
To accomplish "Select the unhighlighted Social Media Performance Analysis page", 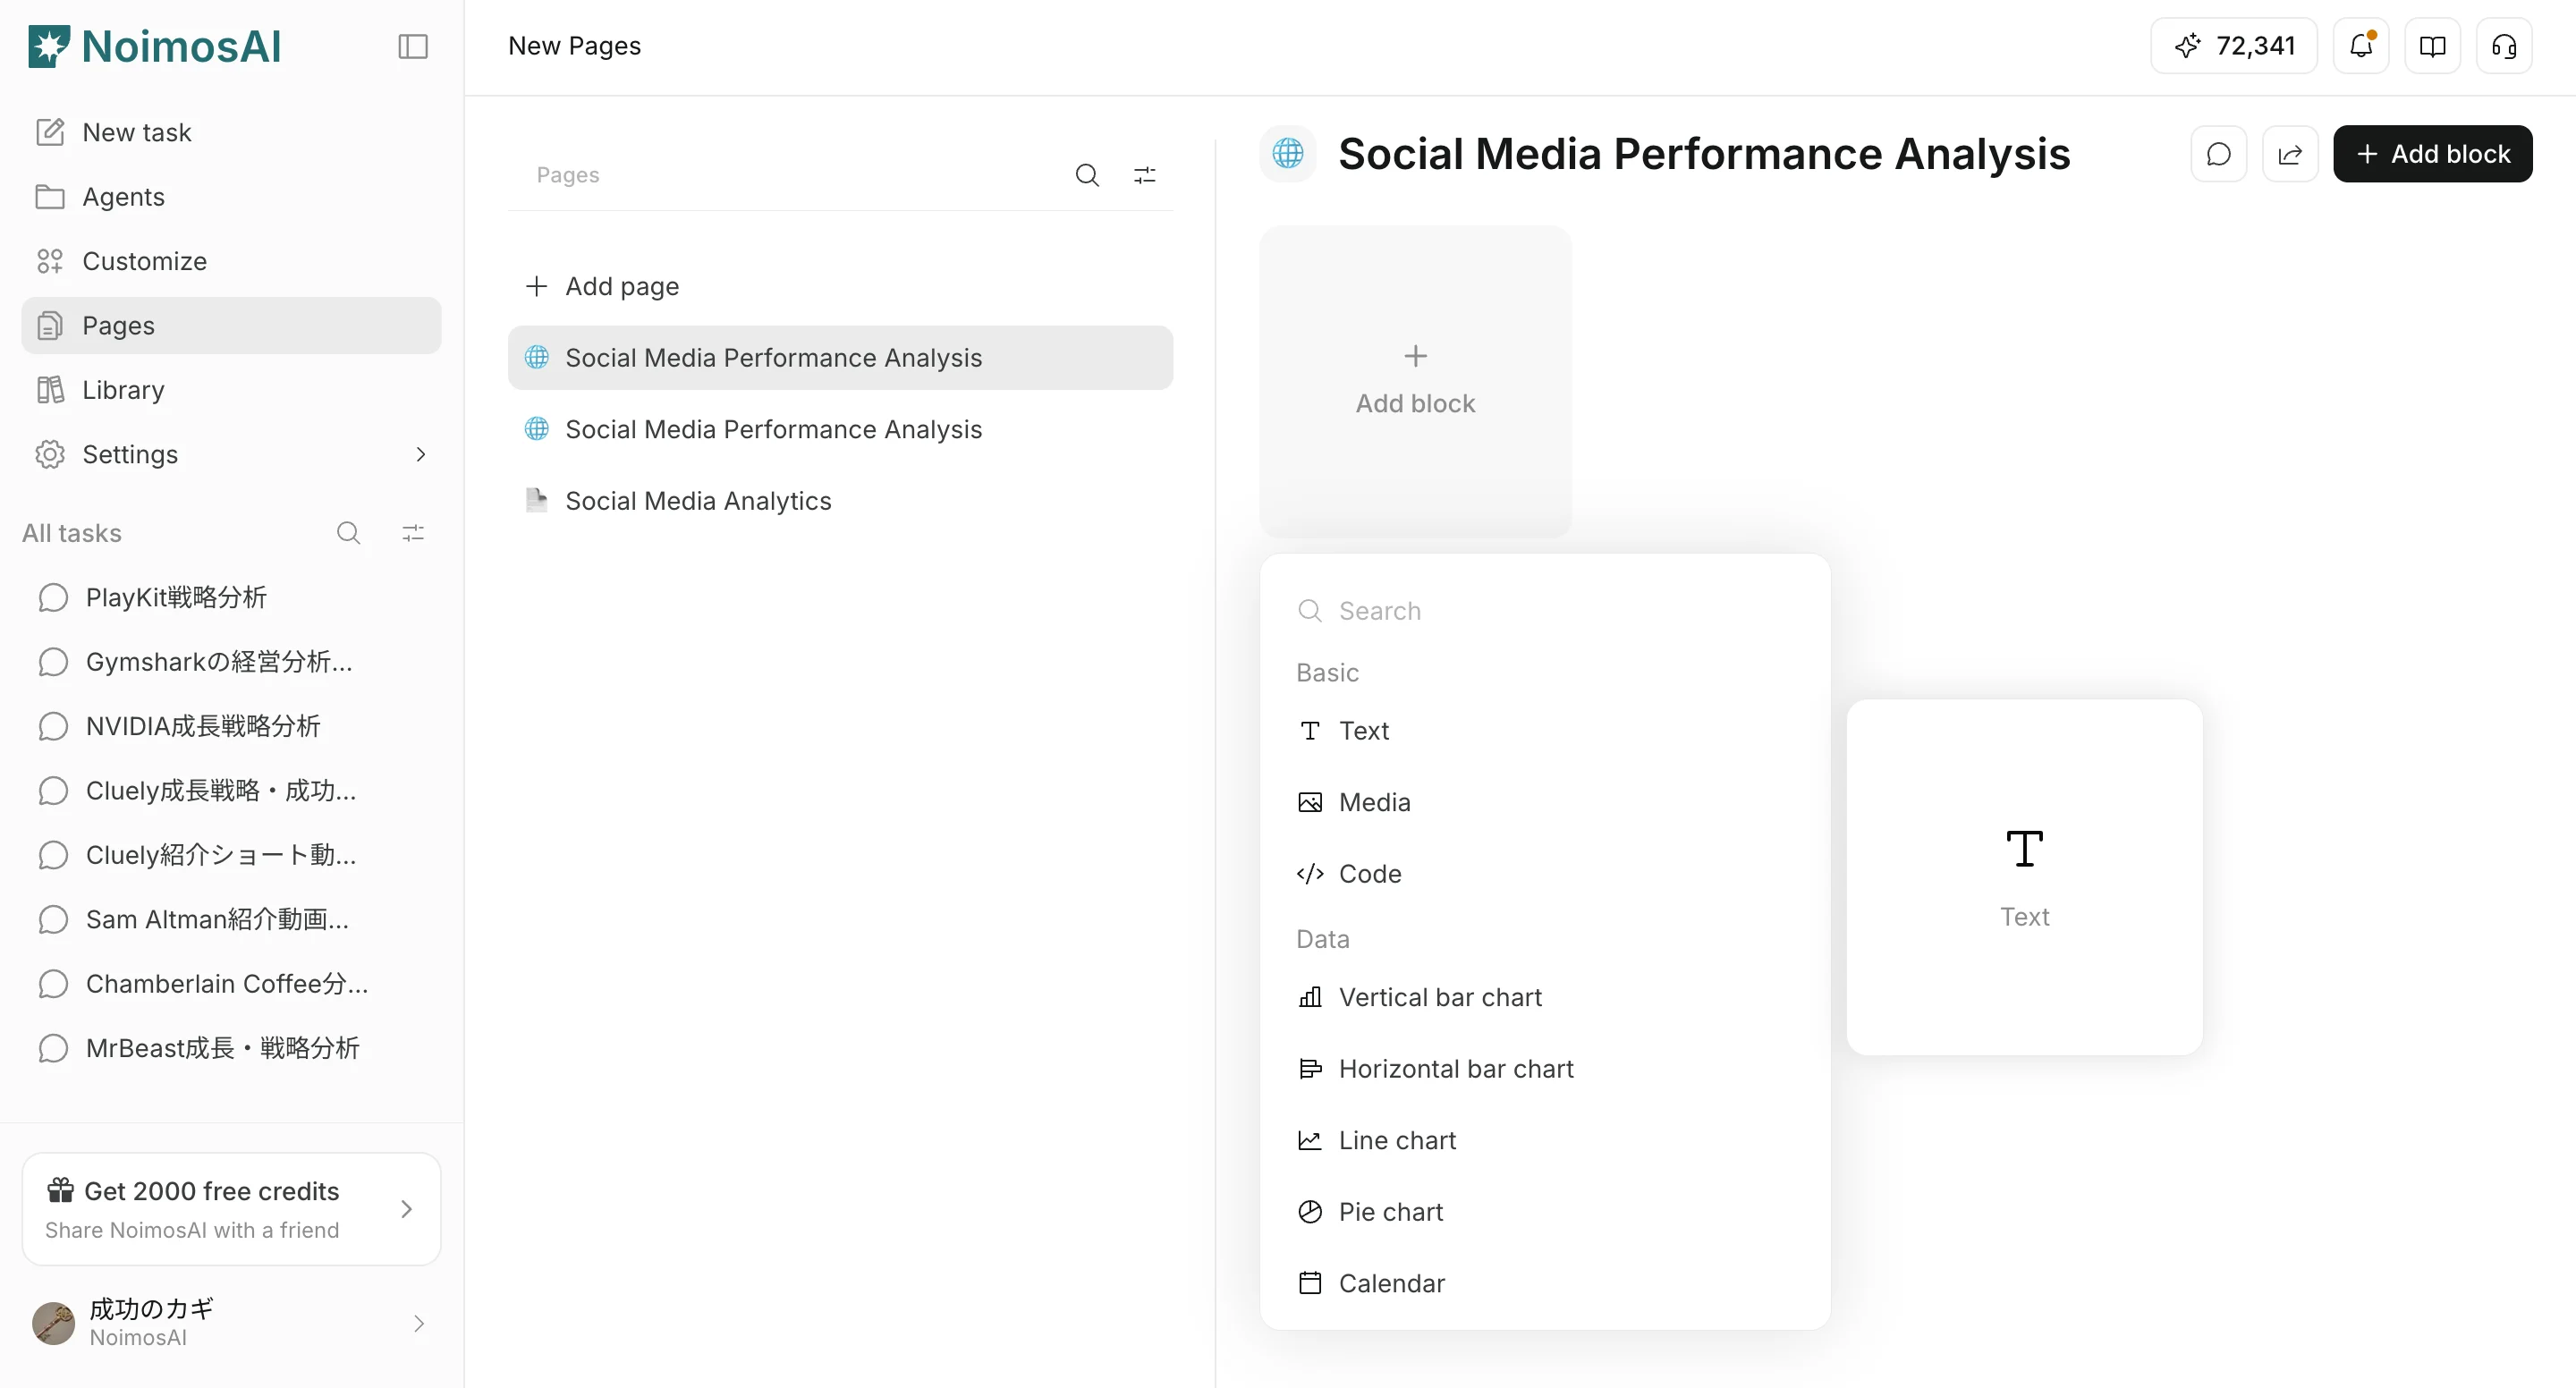I will point(840,429).
